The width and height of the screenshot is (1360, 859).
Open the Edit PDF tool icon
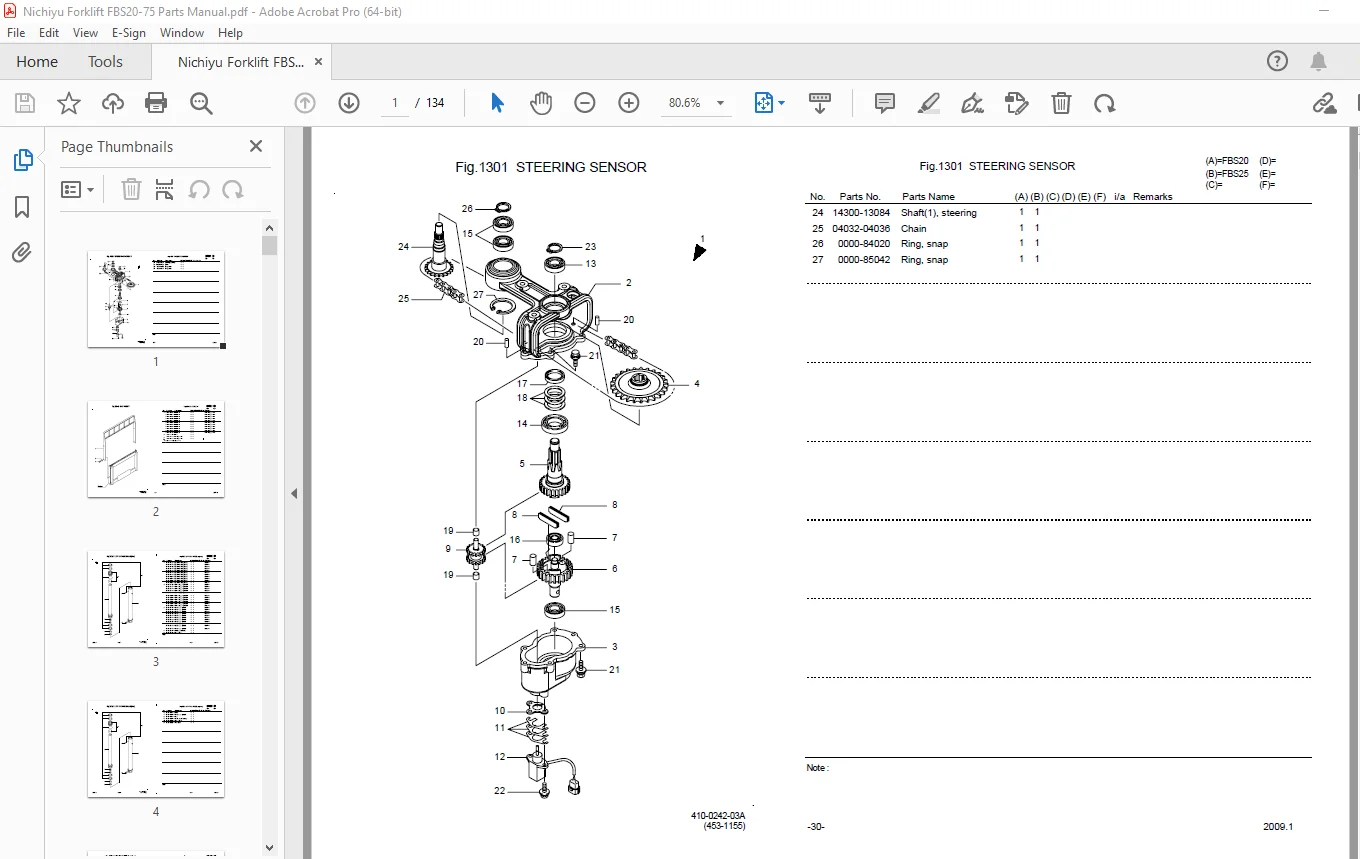coord(1017,103)
